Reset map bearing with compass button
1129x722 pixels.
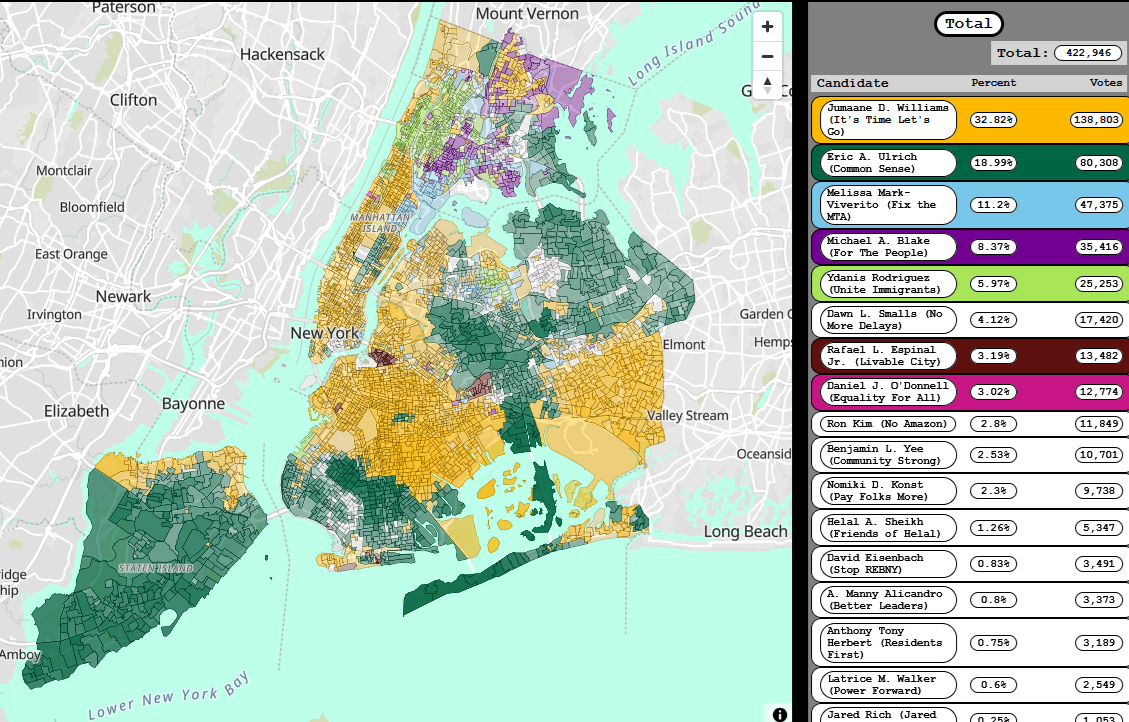768,85
